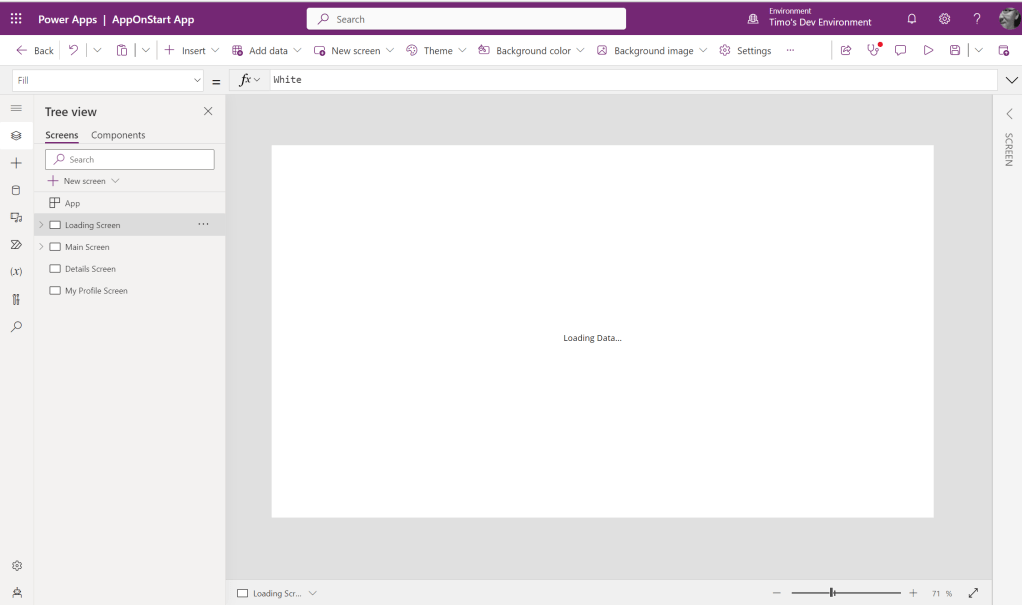Click the fit-to-window expand icon
The height and width of the screenshot is (605, 1022).
point(973,593)
